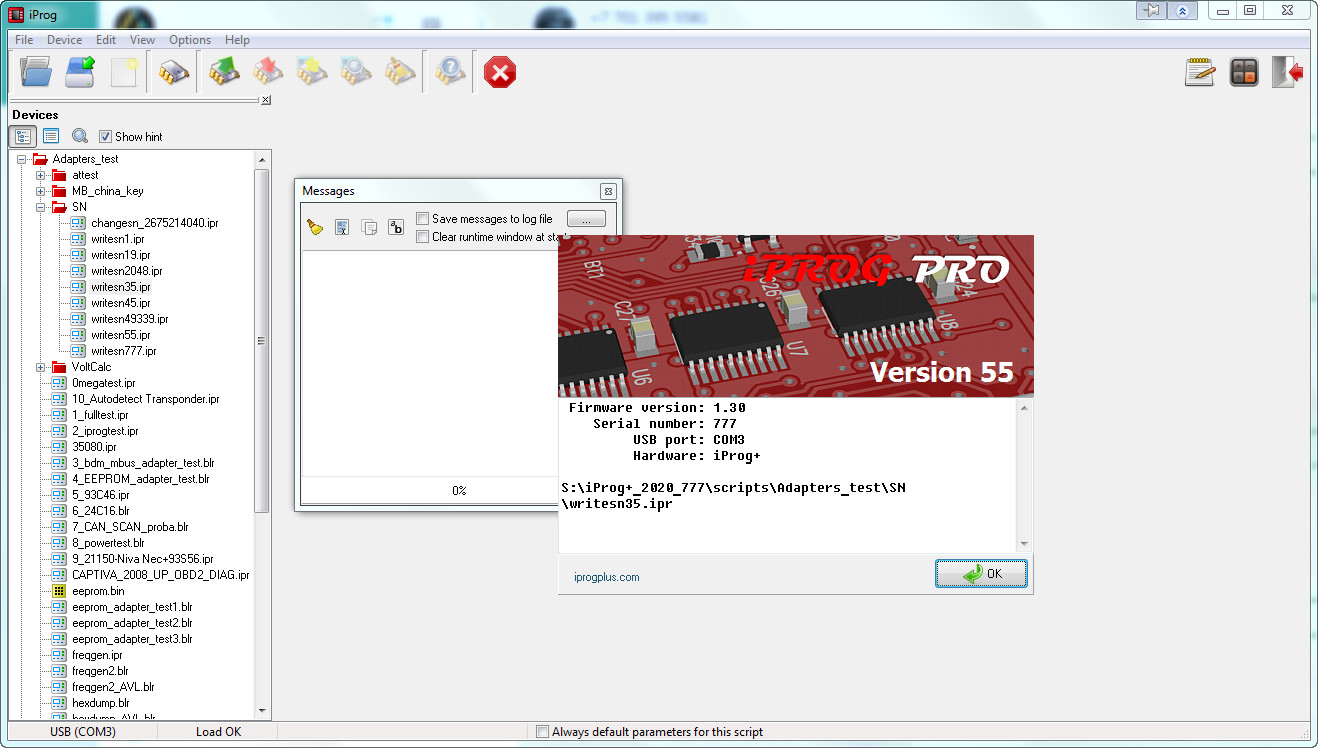The height and width of the screenshot is (748, 1318).
Task: Select 10_Autodetect Transponder.ipr
Action: click(x=146, y=399)
